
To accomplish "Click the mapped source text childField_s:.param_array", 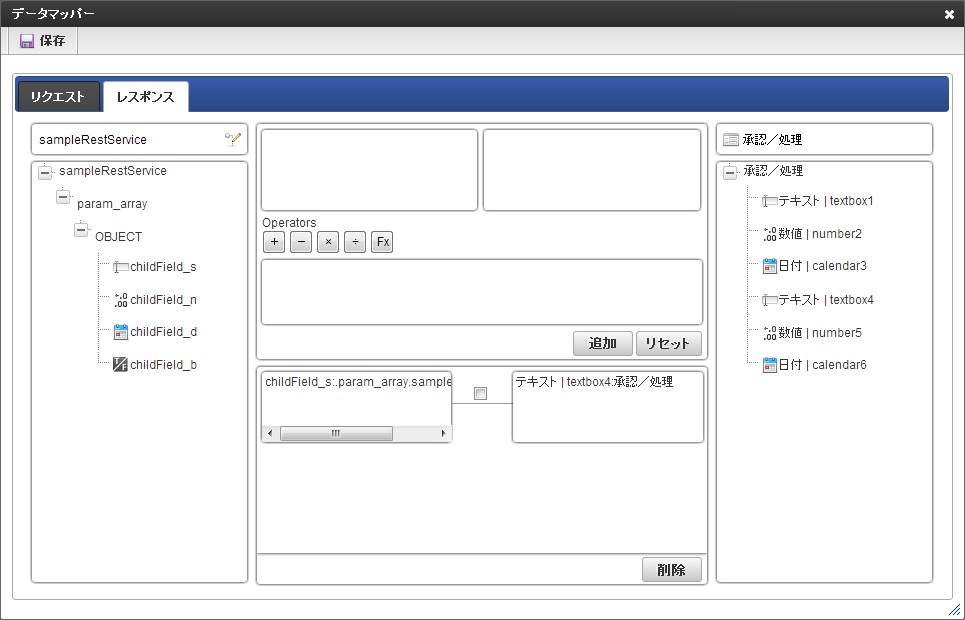I will 358,382.
